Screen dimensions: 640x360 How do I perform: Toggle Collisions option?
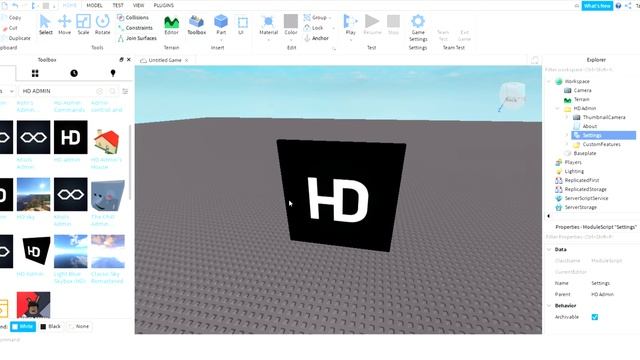click(x=133, y=18)
